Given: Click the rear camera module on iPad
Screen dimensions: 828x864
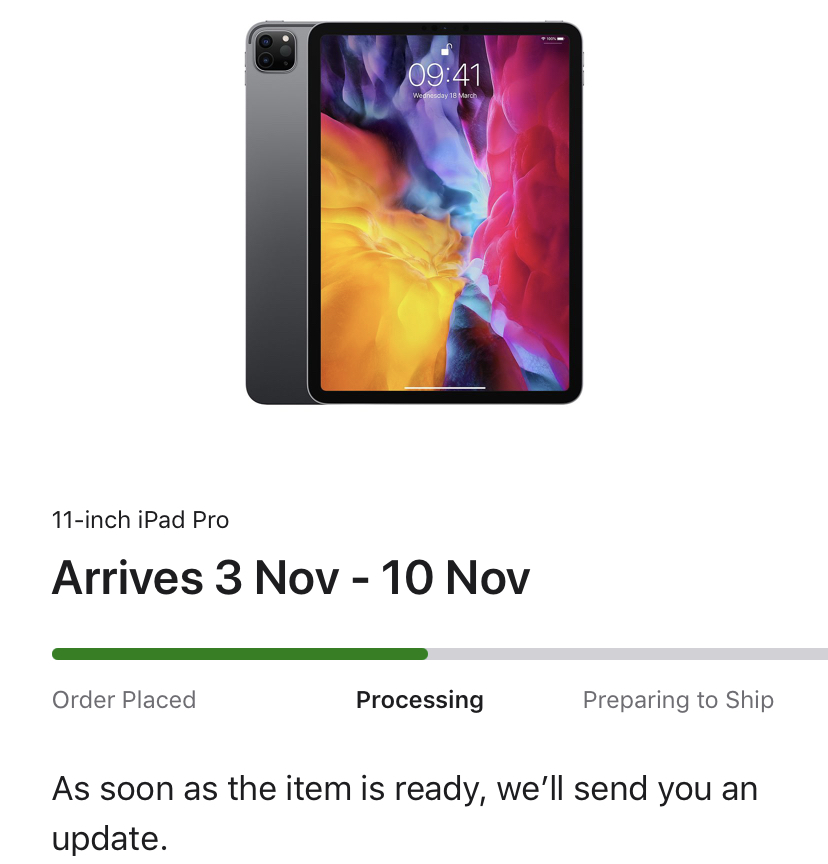Looking at the screenshot, I should tap(275, 51).
